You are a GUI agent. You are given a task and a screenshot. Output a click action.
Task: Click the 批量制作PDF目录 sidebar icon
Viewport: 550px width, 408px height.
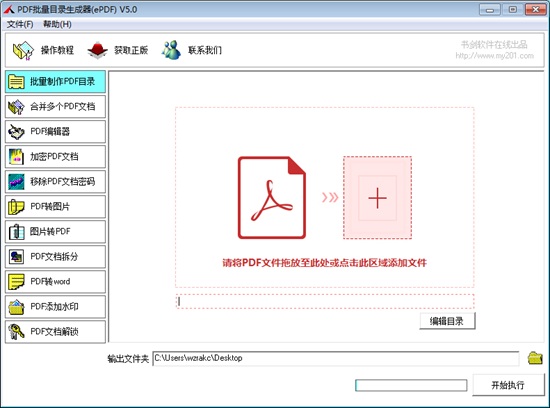16,82
